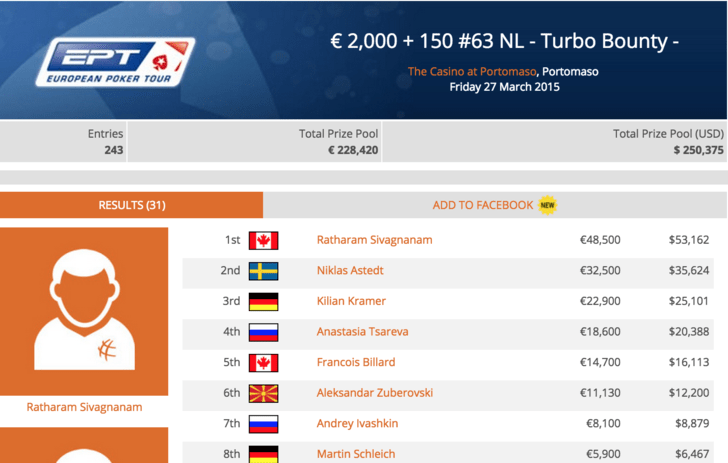728x463 pixels.
Task: Click the '6th' position label
Action: pos(232,393)
